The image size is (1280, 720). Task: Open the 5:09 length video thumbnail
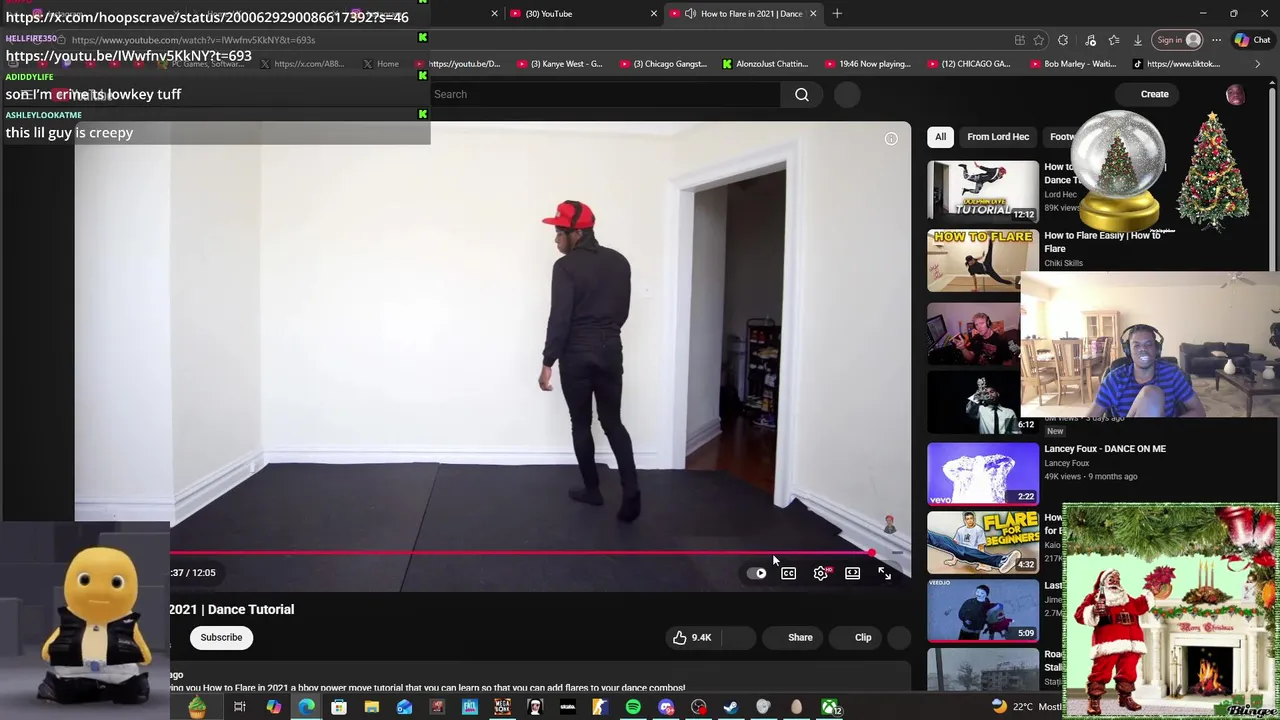pyautogui.click(x=983, y=610)
